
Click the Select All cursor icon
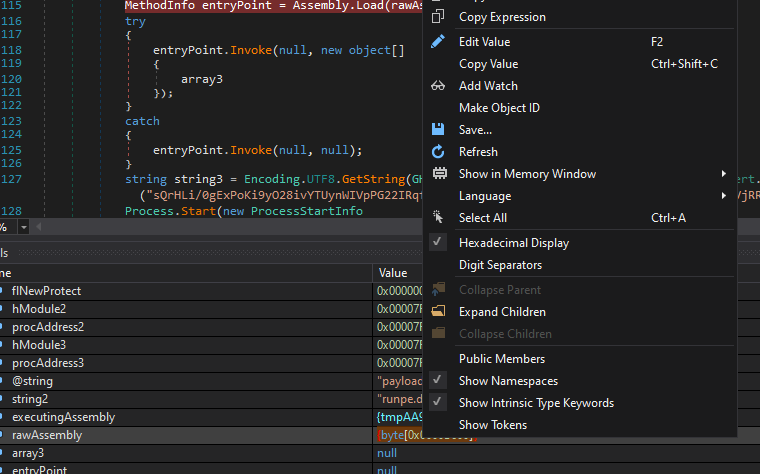(x=438, y=218)
